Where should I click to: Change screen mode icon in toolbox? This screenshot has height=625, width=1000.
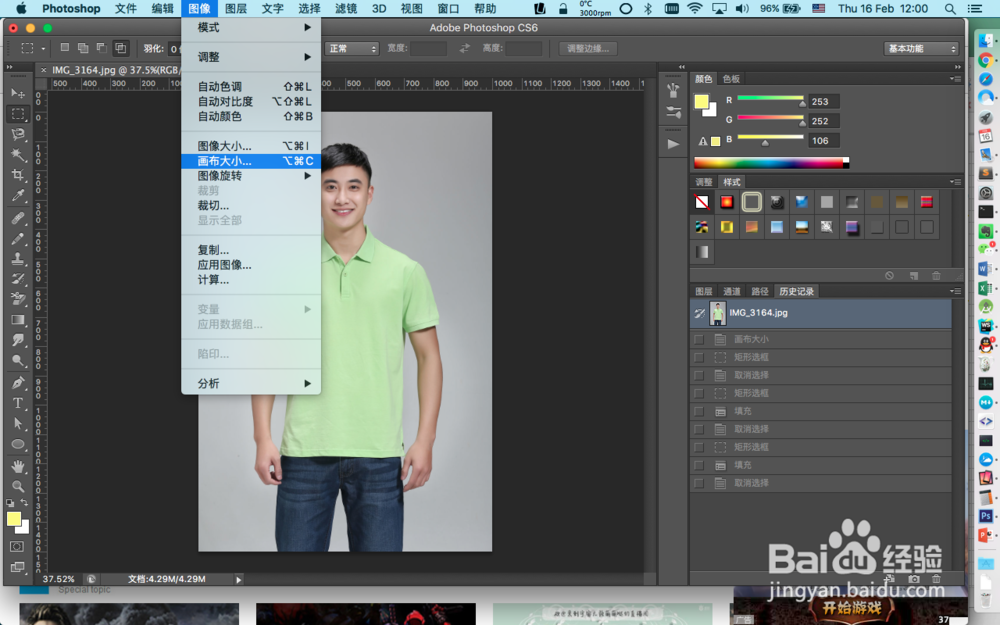pyautogui.click(x=17, y=567)
